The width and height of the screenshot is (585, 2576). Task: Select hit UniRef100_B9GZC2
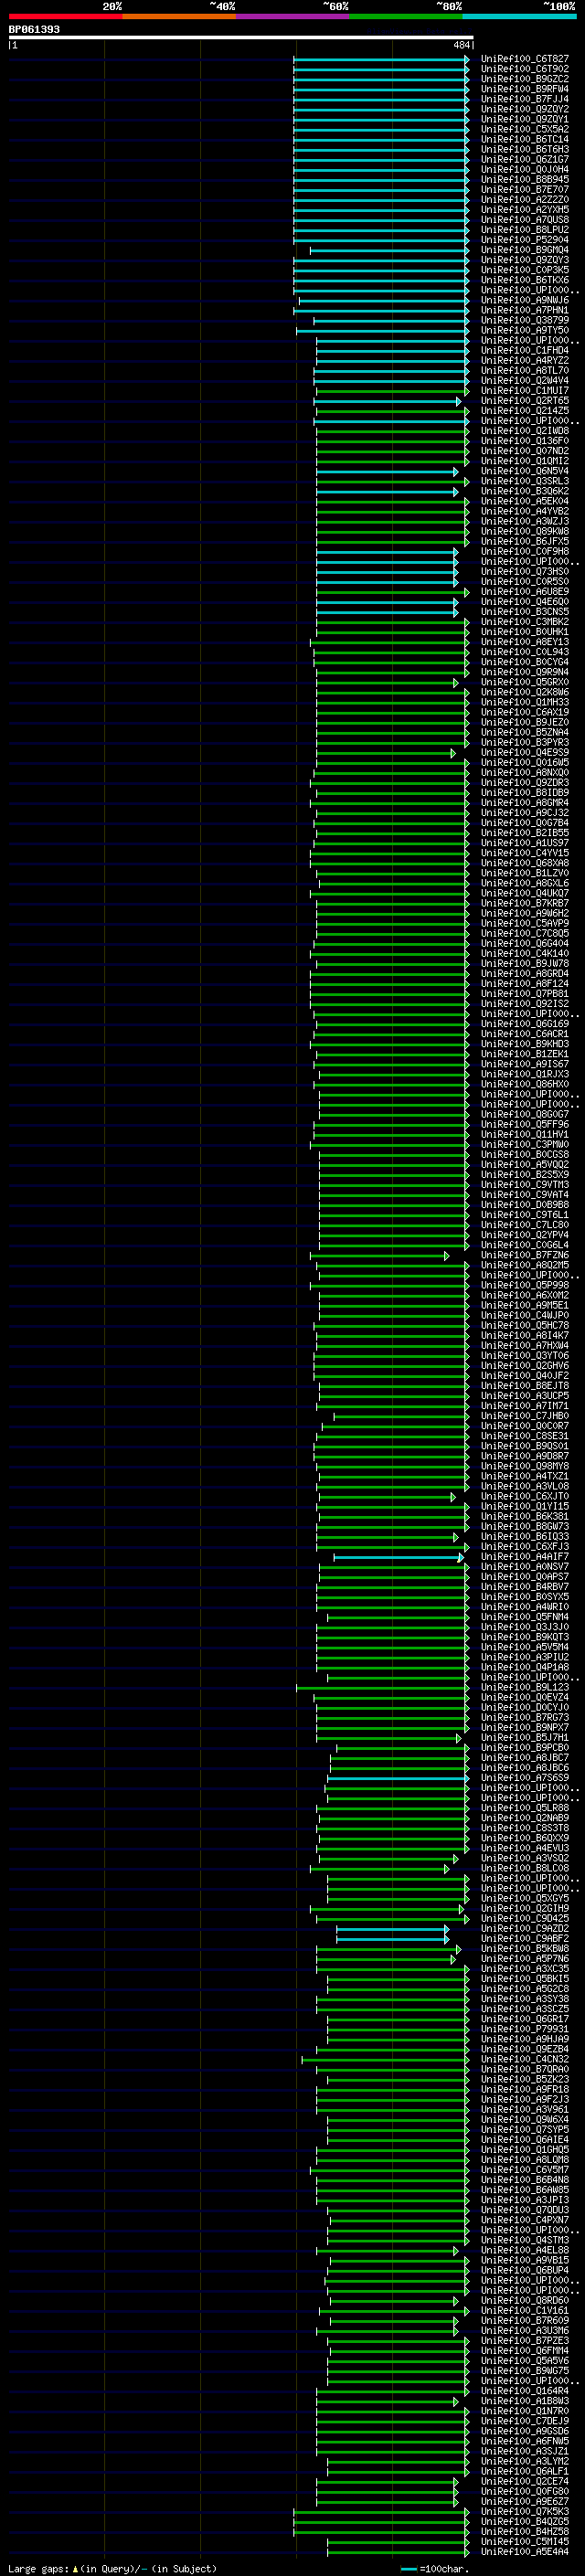(x=525, y=79)
